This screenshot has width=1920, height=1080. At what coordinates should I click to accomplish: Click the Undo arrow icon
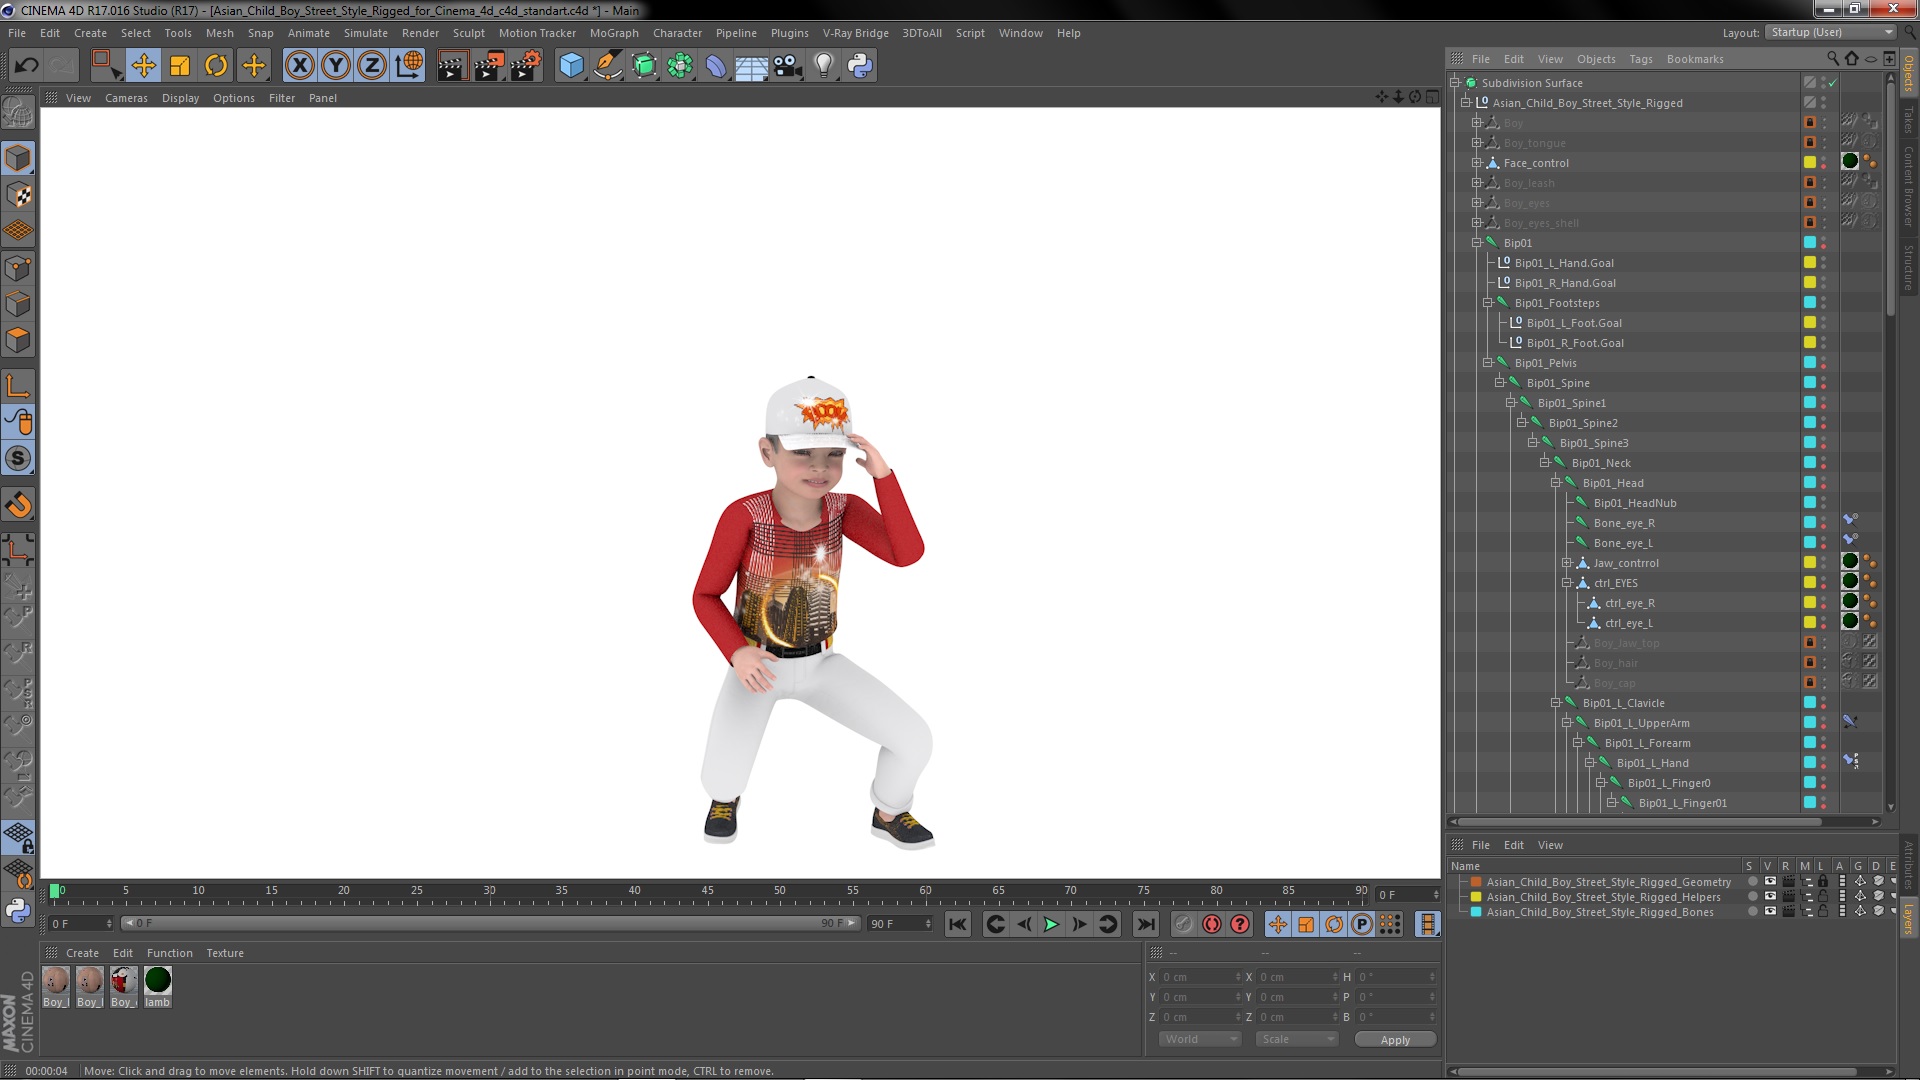pyautogui.click(x=26, y=66)
